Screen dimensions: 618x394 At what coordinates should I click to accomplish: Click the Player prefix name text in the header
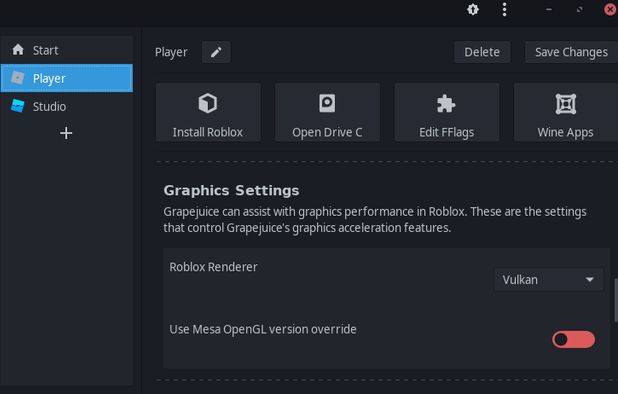click(x=171, y=52)
